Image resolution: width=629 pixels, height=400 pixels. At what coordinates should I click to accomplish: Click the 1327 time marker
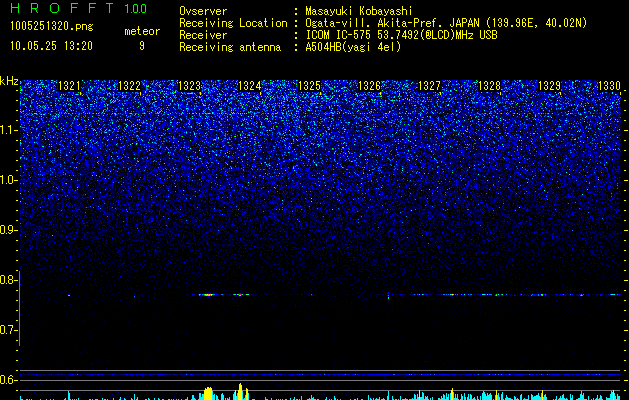[429, 86]
